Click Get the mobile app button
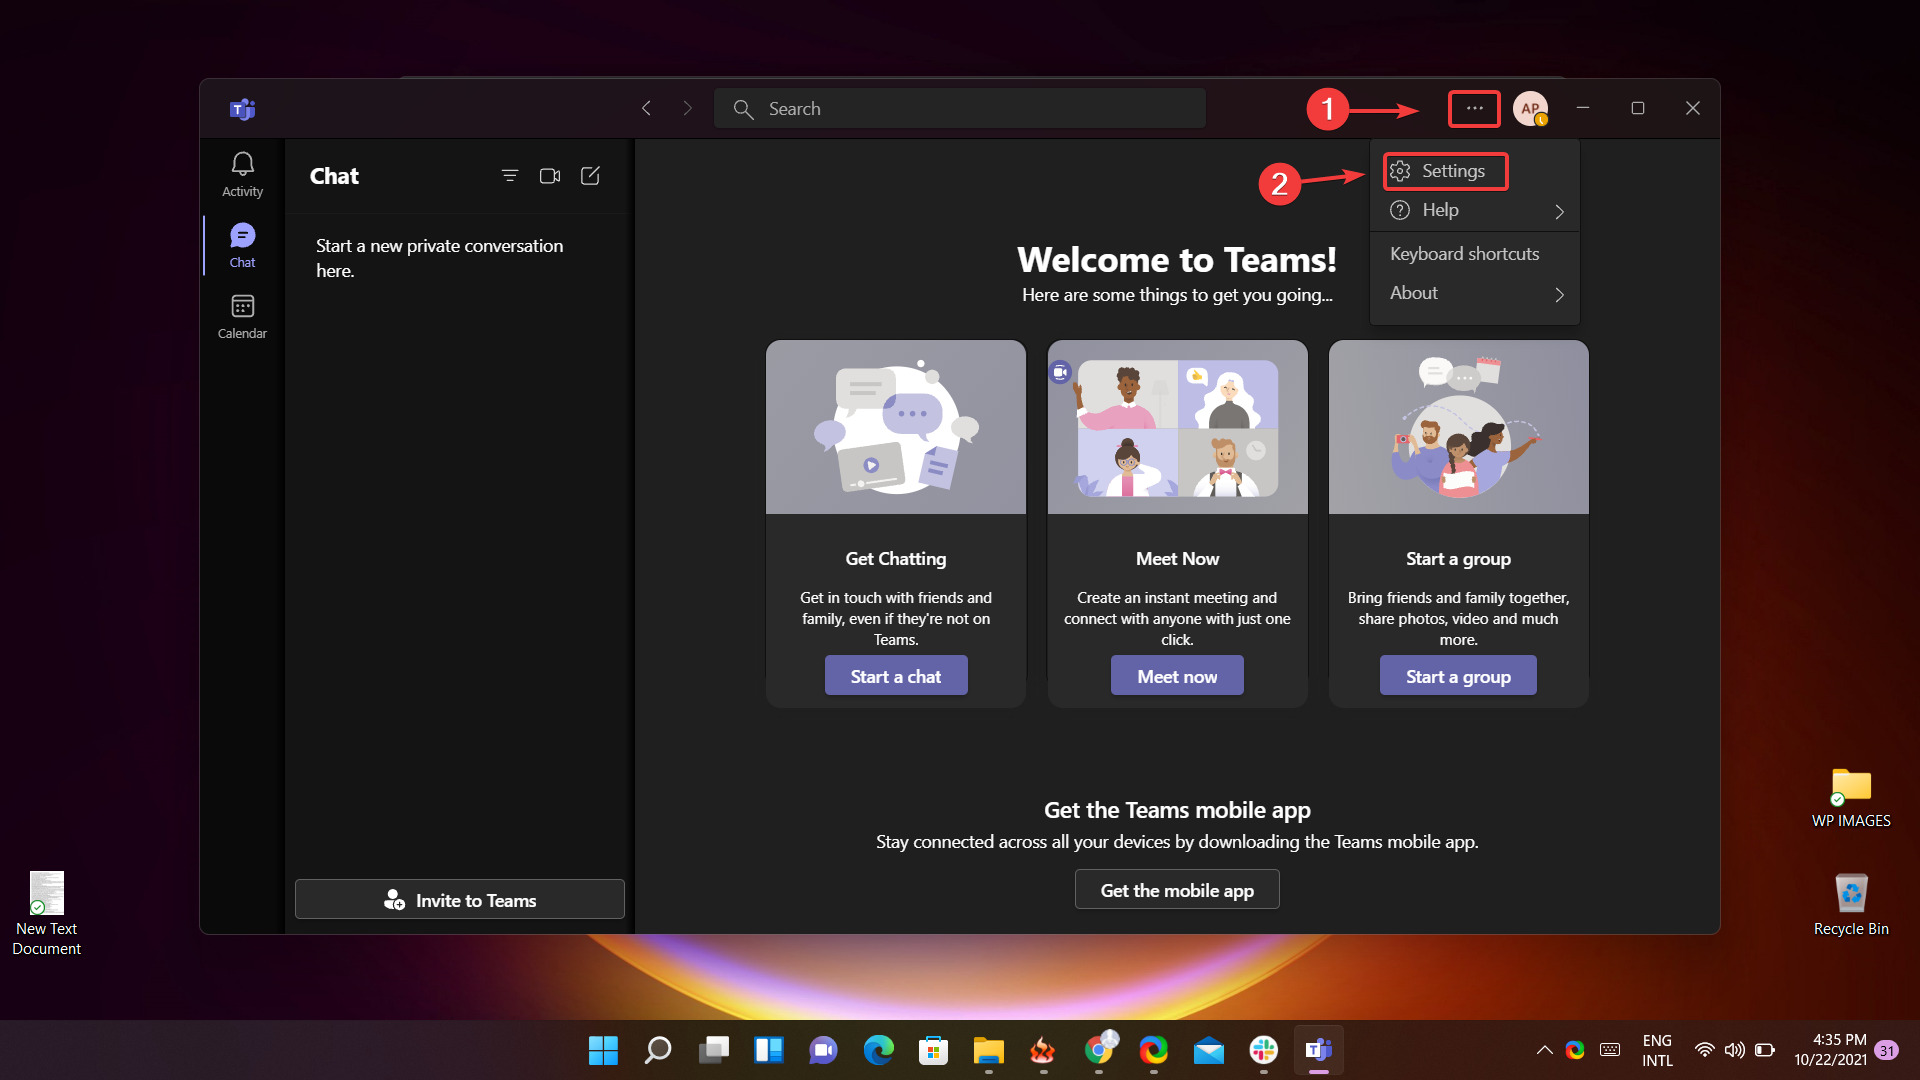Screen dimensions: 1920x1080 [1177, 890]
